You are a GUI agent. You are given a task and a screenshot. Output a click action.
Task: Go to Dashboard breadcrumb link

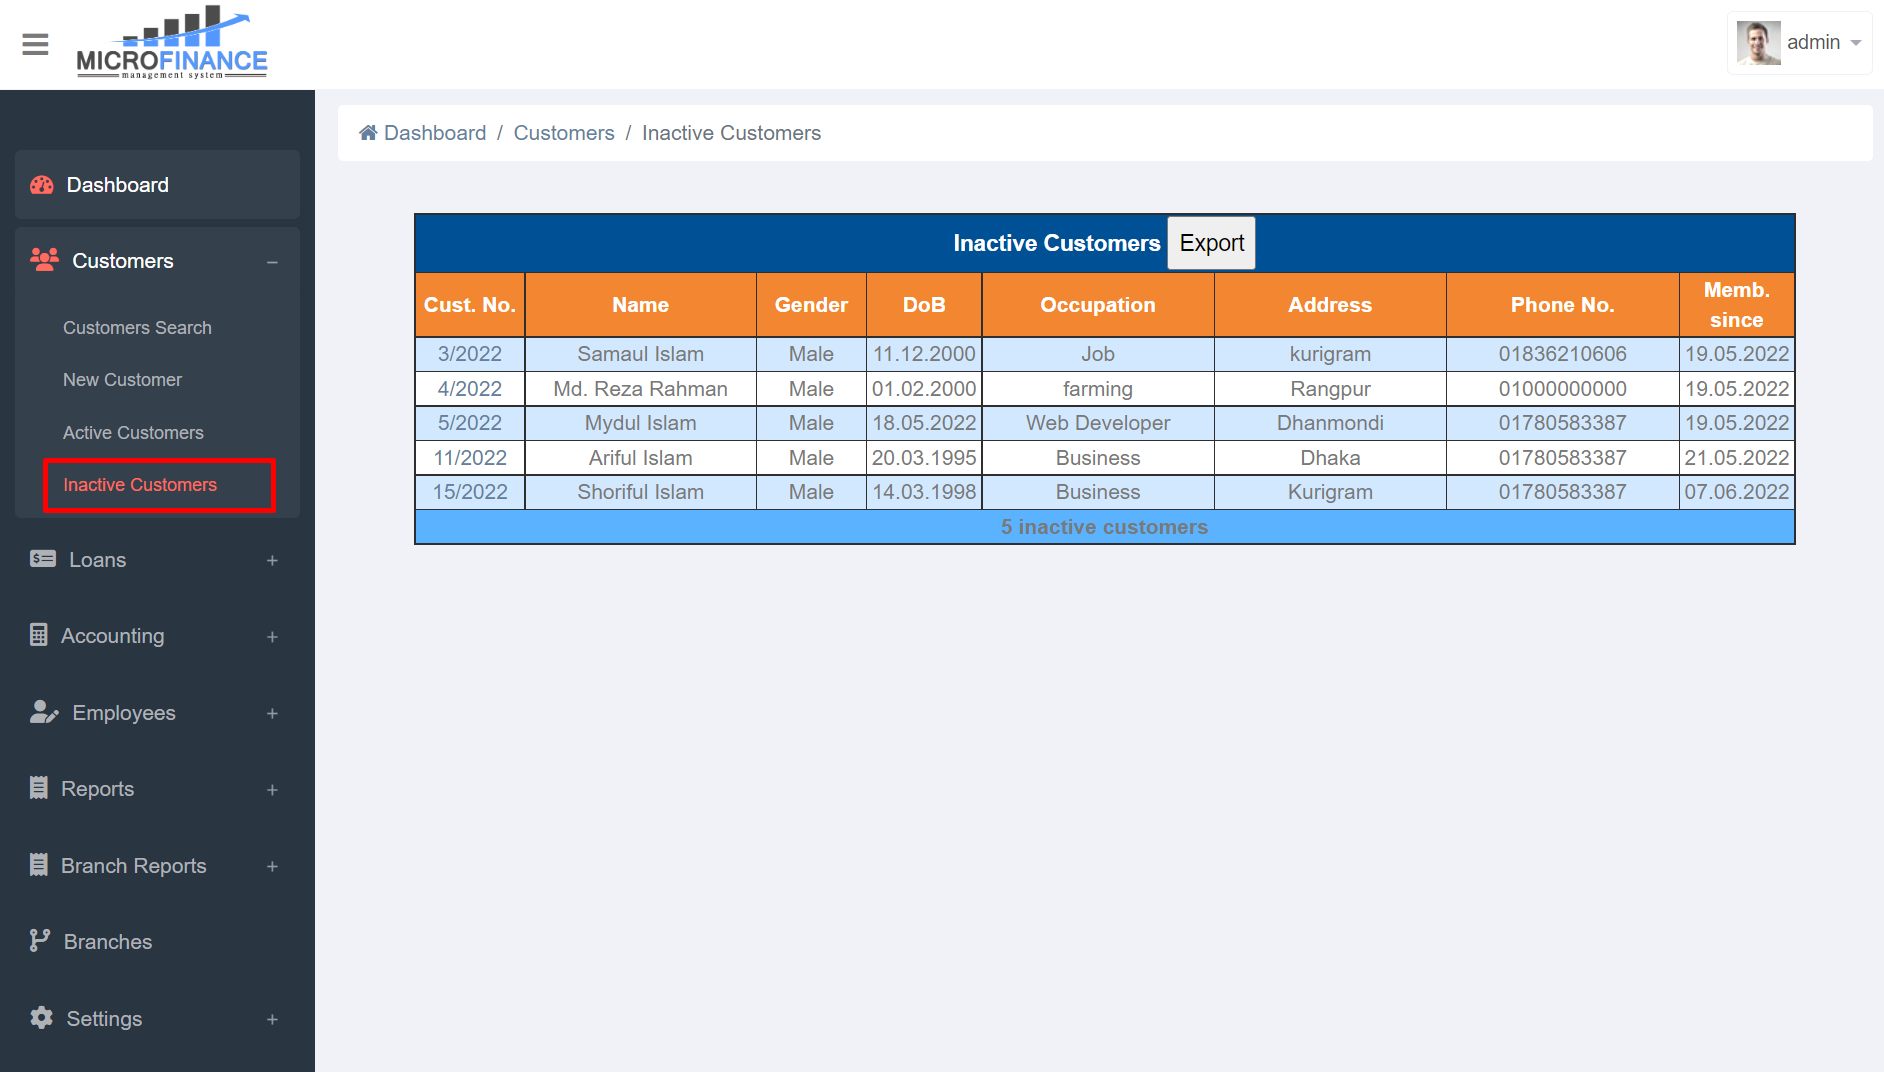pyautogui.click(x=435, y=133)
